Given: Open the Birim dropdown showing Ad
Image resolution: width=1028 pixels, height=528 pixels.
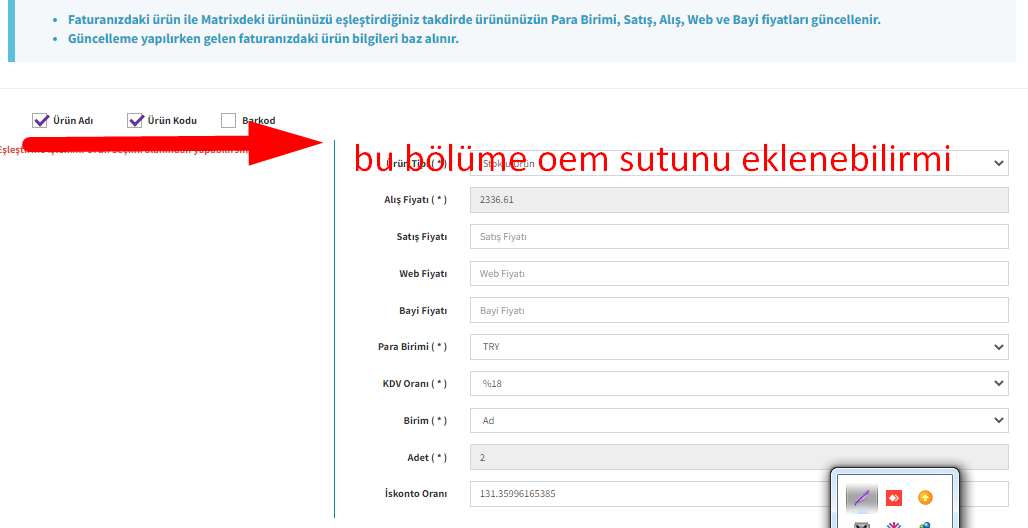Looking at the screenshot, I should tap(739, 421).
